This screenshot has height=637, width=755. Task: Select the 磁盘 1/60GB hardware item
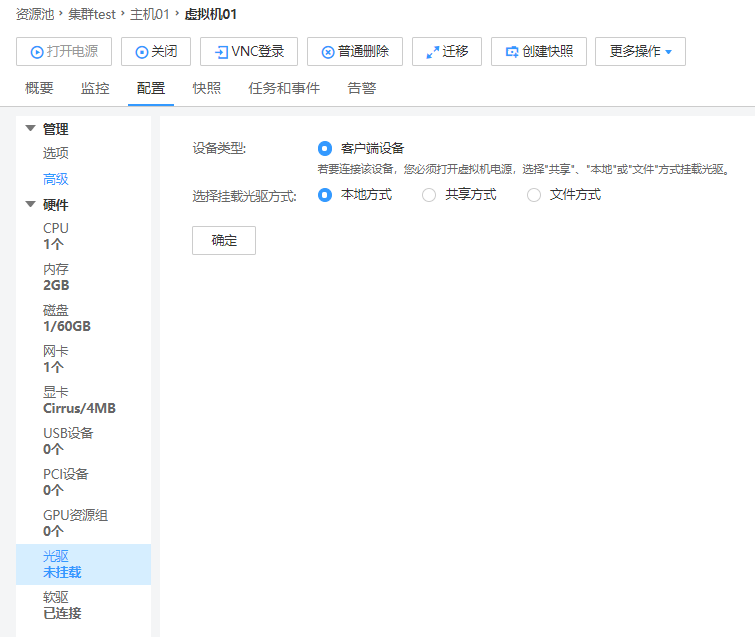[x=83, y=318]
